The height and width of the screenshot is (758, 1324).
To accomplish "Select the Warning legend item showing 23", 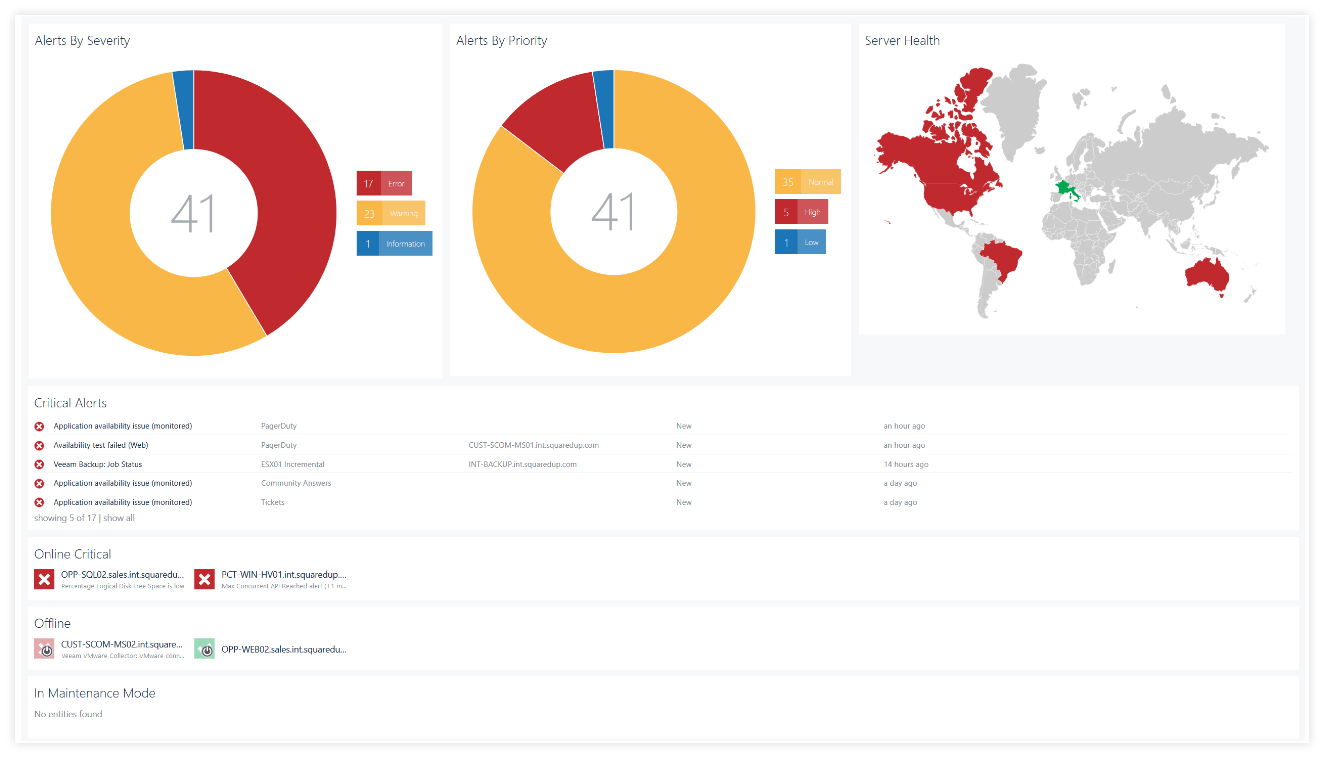I will pos(390,213).
